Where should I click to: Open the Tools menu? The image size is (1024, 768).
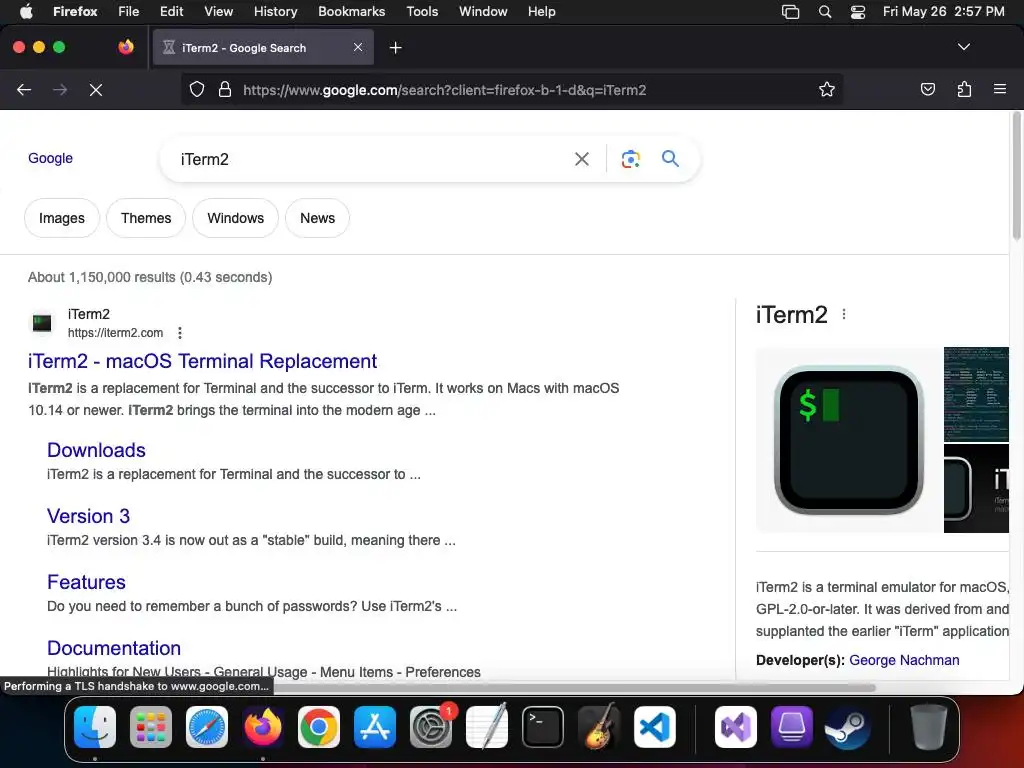(422, 11)
